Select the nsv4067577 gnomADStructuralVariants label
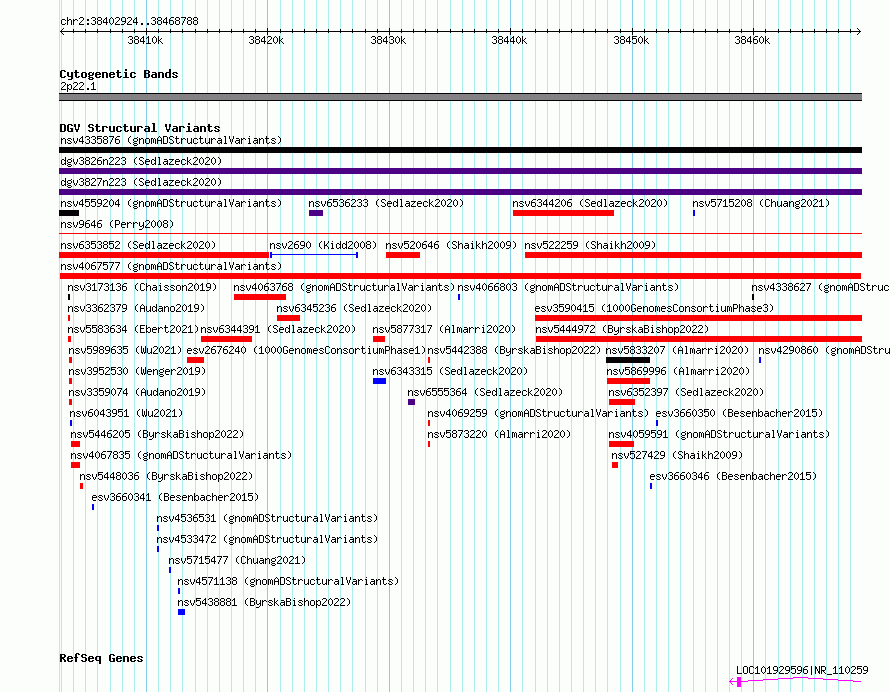890x692 pixels. pos(171,266)
